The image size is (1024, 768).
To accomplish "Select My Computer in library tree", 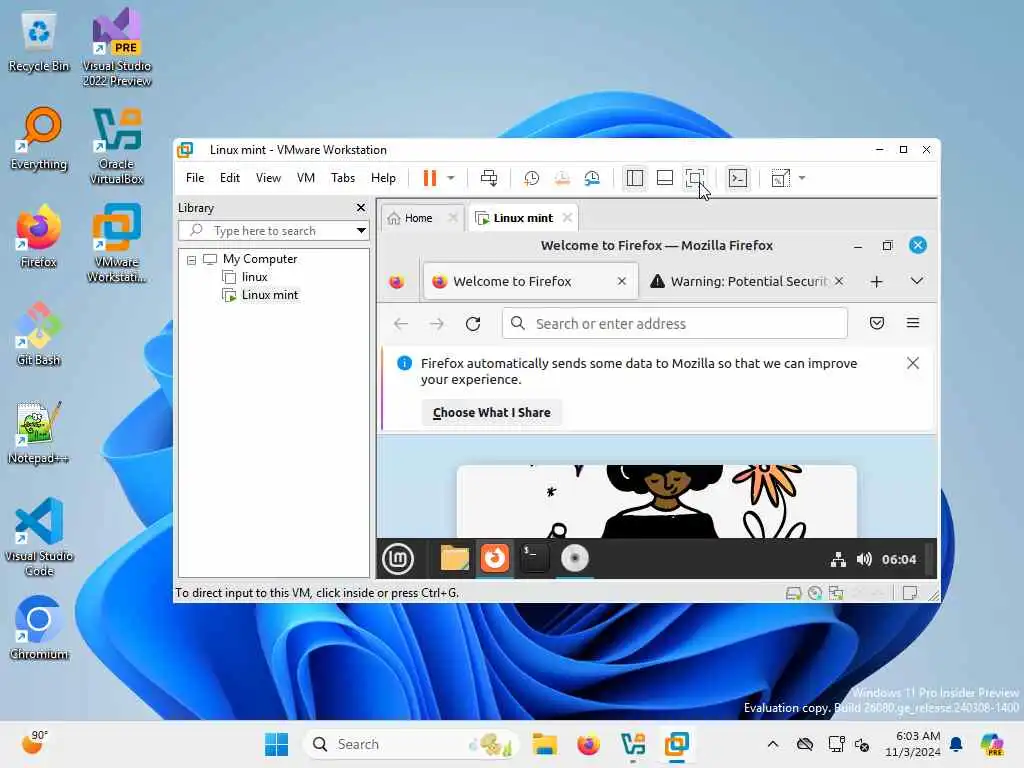I will 259,259.
